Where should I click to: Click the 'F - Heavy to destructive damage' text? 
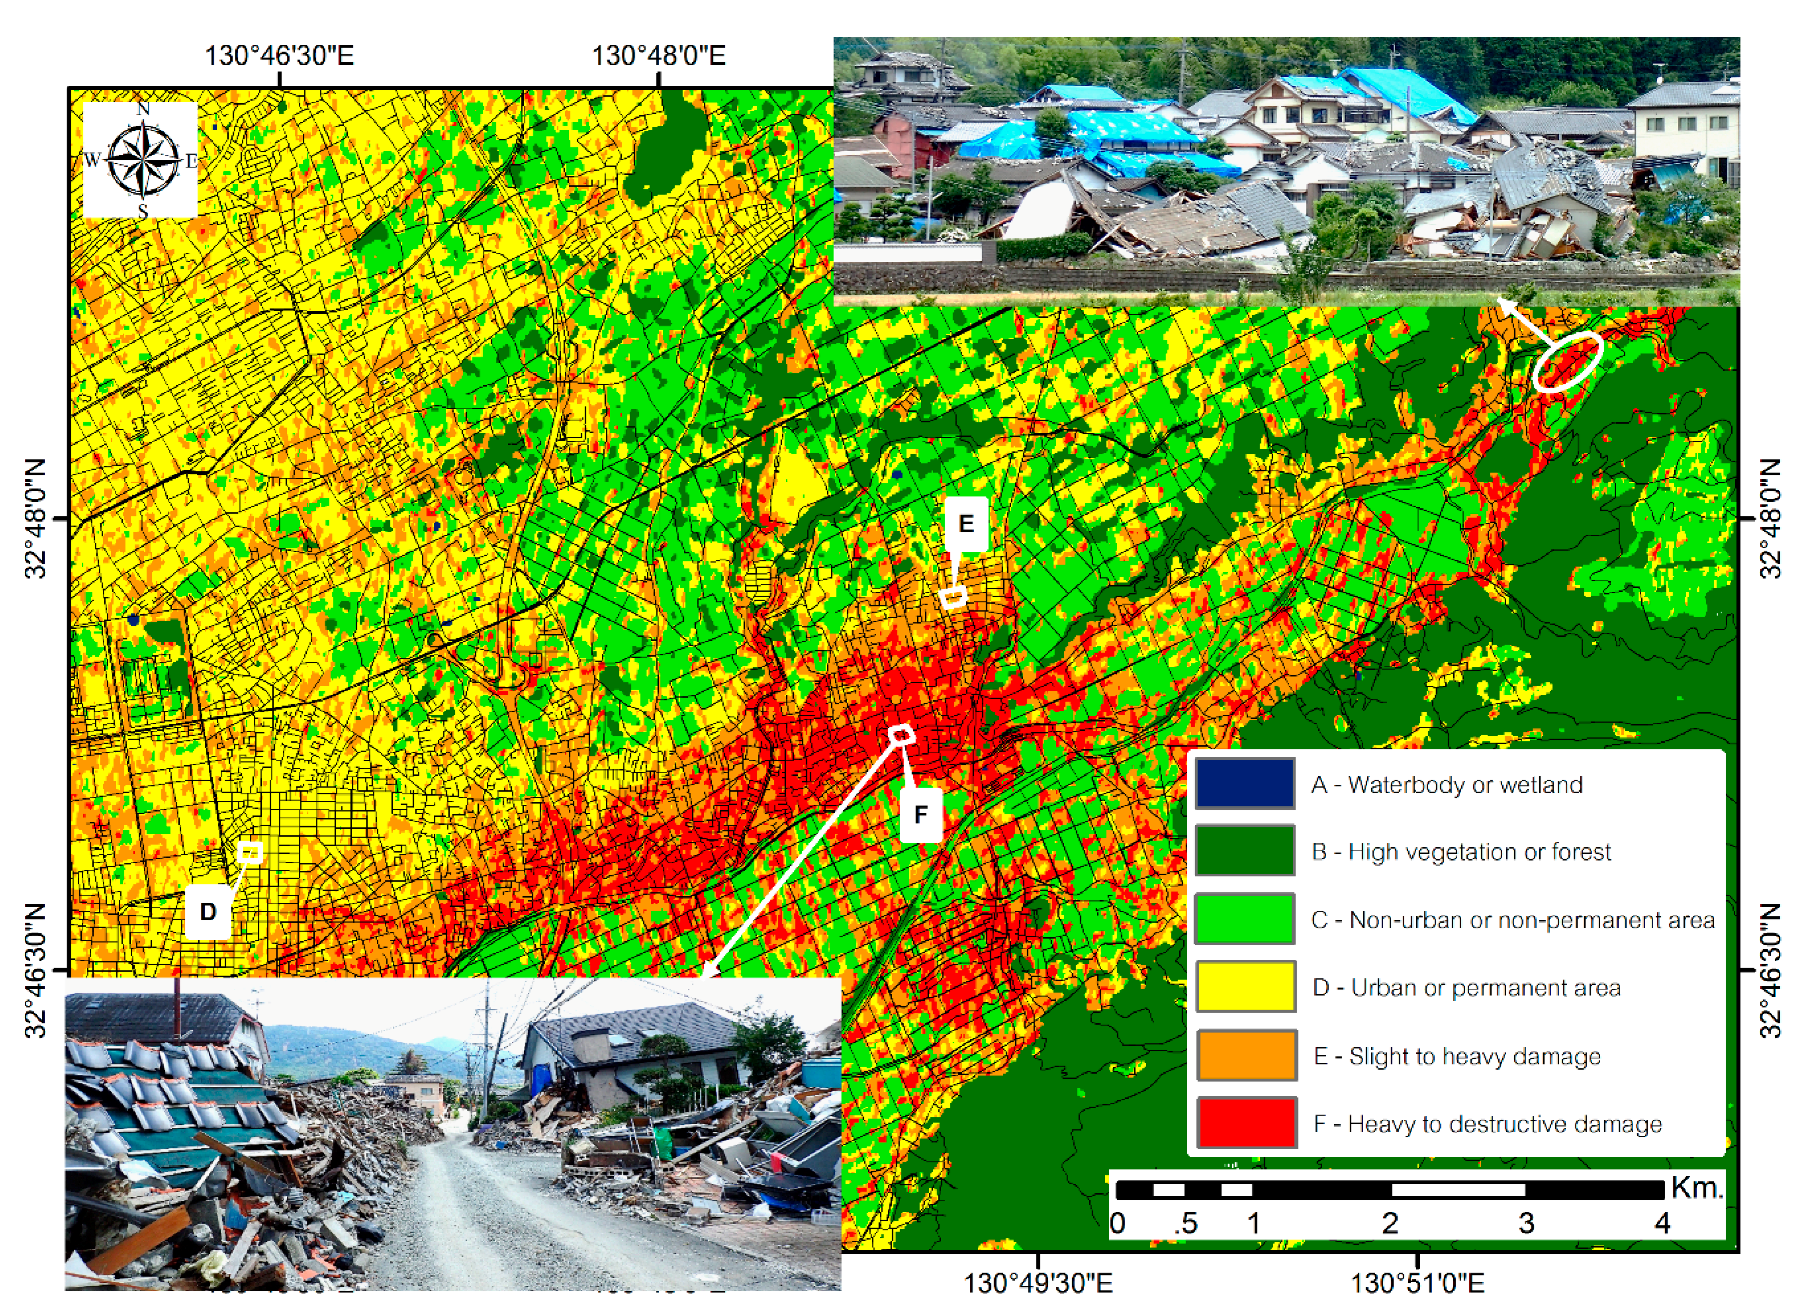[1487, 1124]
